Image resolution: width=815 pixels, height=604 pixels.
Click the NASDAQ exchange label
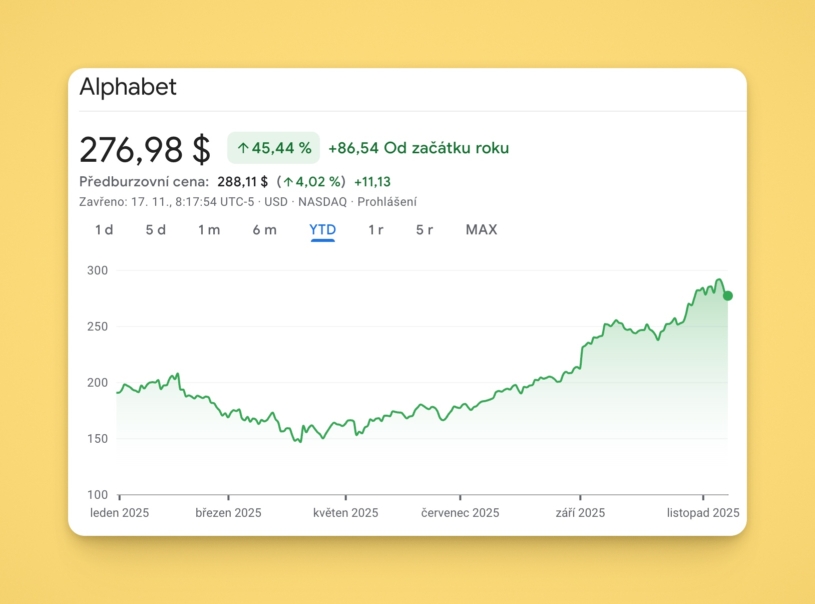coord(322,202)
